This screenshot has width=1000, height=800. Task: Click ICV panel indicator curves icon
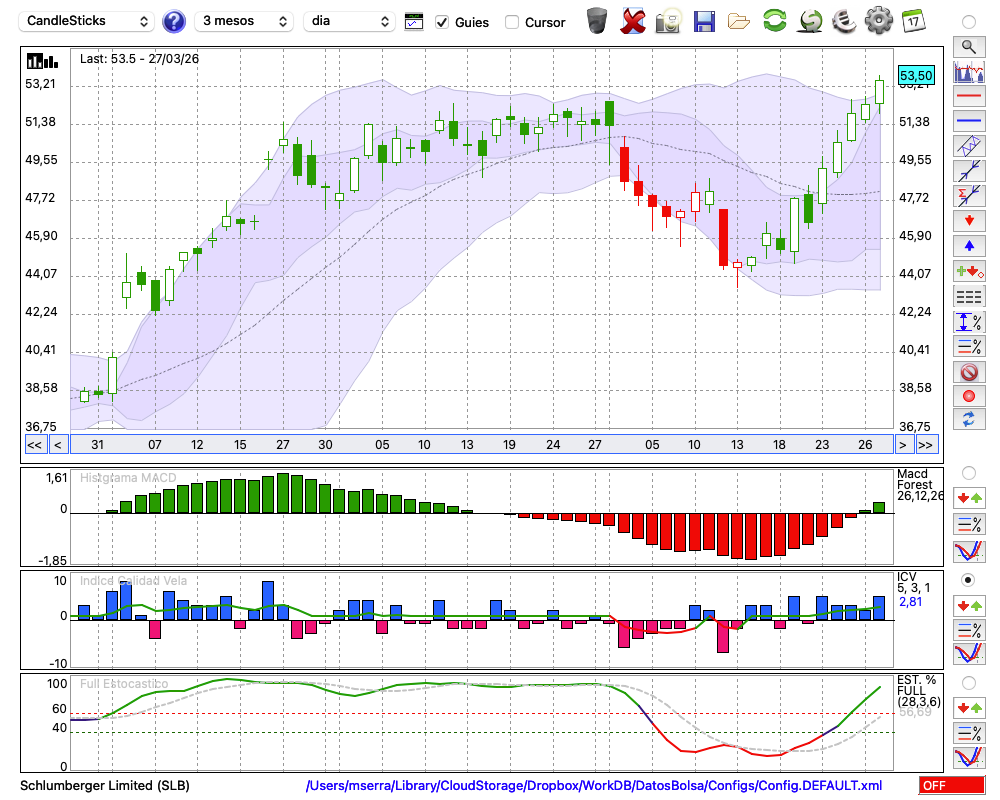[969, 654]
